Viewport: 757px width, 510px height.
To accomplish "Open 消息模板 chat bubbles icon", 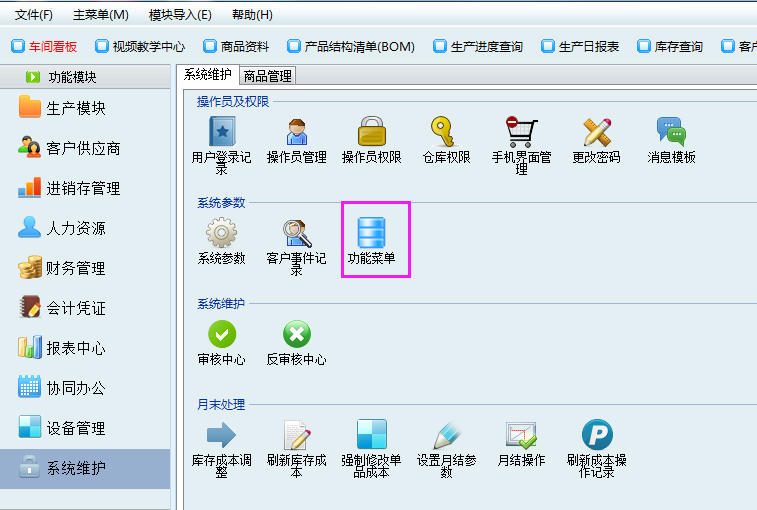I will (x=671, y=133).
